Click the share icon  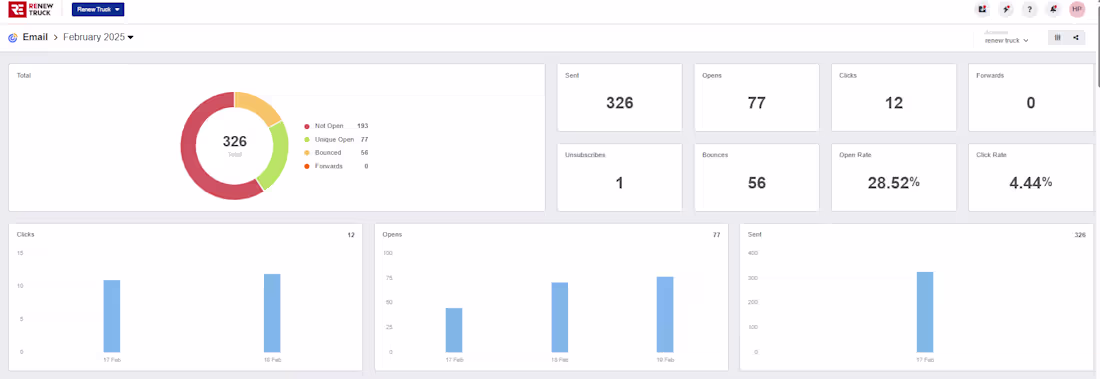[1075, 38]
